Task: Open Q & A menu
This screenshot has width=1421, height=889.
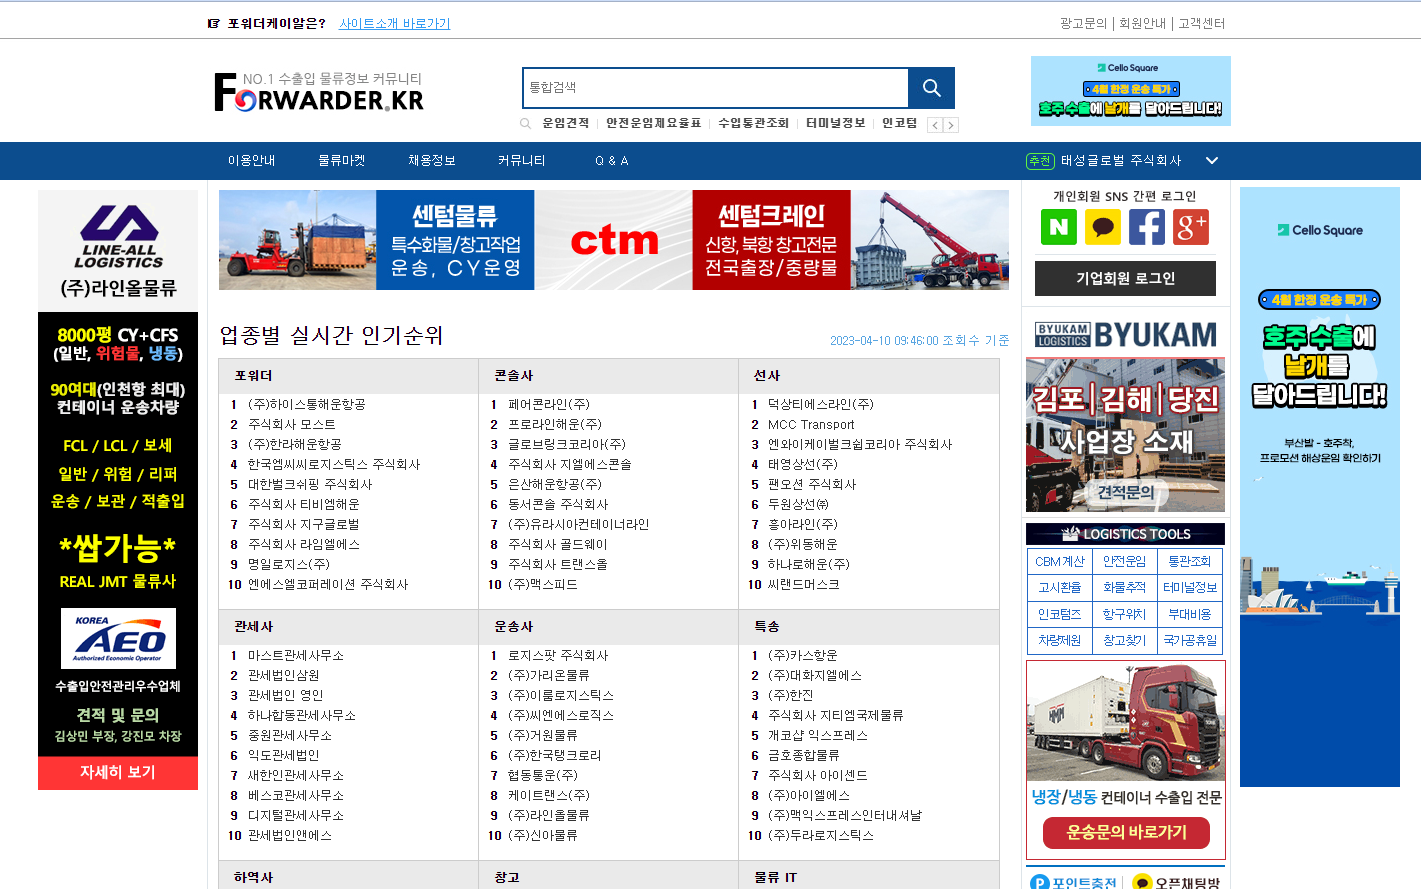Action: click(x=612, y=160)
